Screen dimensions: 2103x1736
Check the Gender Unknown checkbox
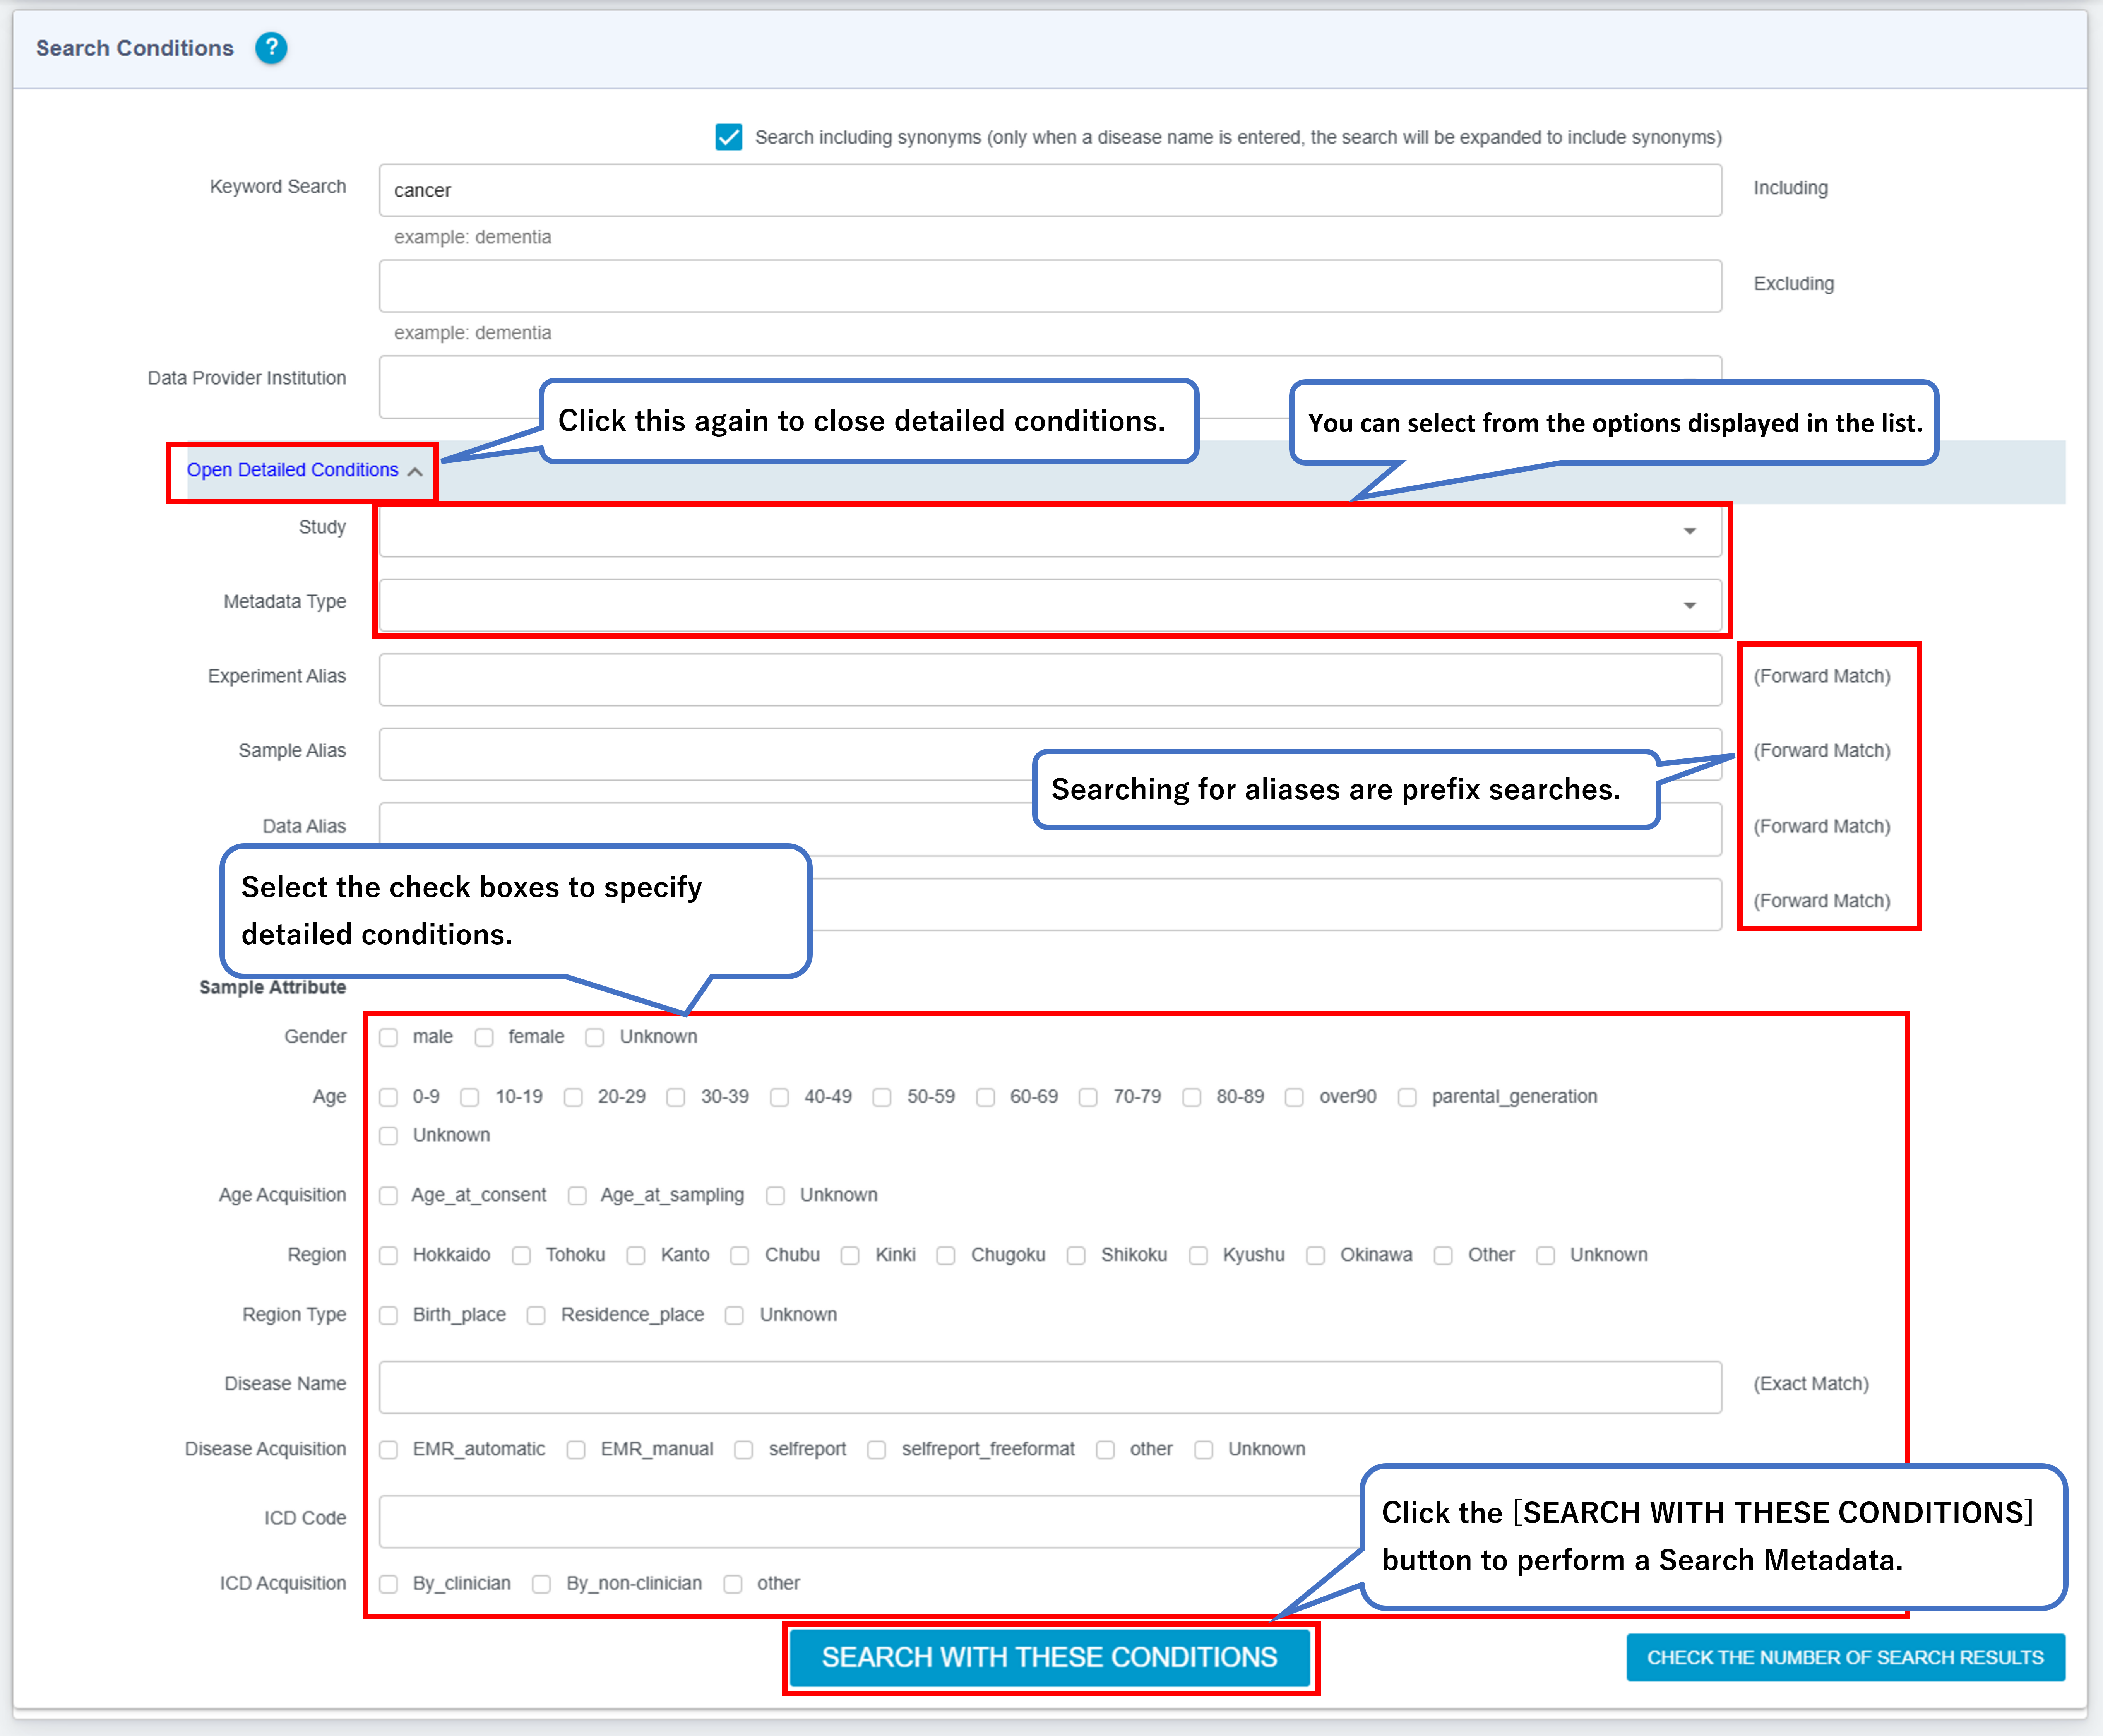point(595,1037)
